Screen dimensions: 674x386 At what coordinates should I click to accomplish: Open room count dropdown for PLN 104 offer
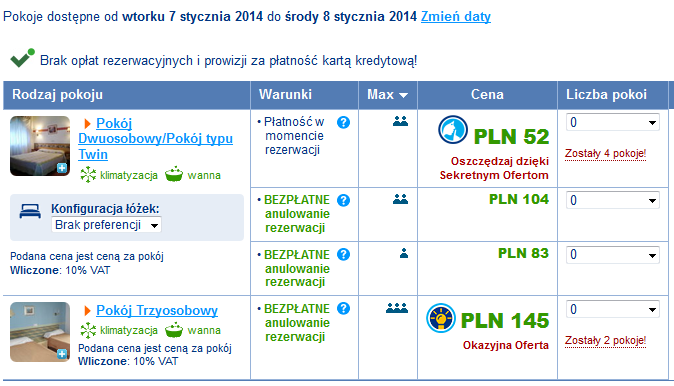click(x=613, y=200)
